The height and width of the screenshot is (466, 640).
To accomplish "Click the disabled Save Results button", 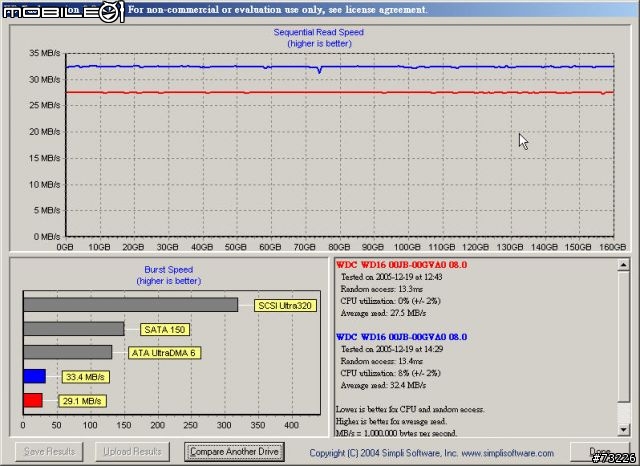I will pyautogui.click(x=49, y=452).
